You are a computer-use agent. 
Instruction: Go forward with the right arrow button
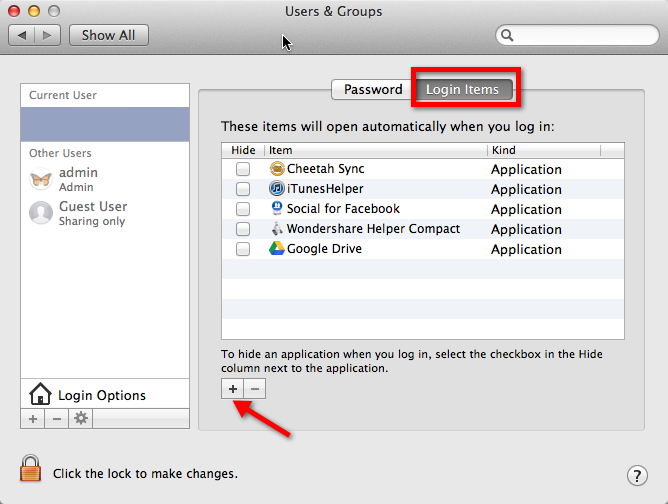click(47, 35)
